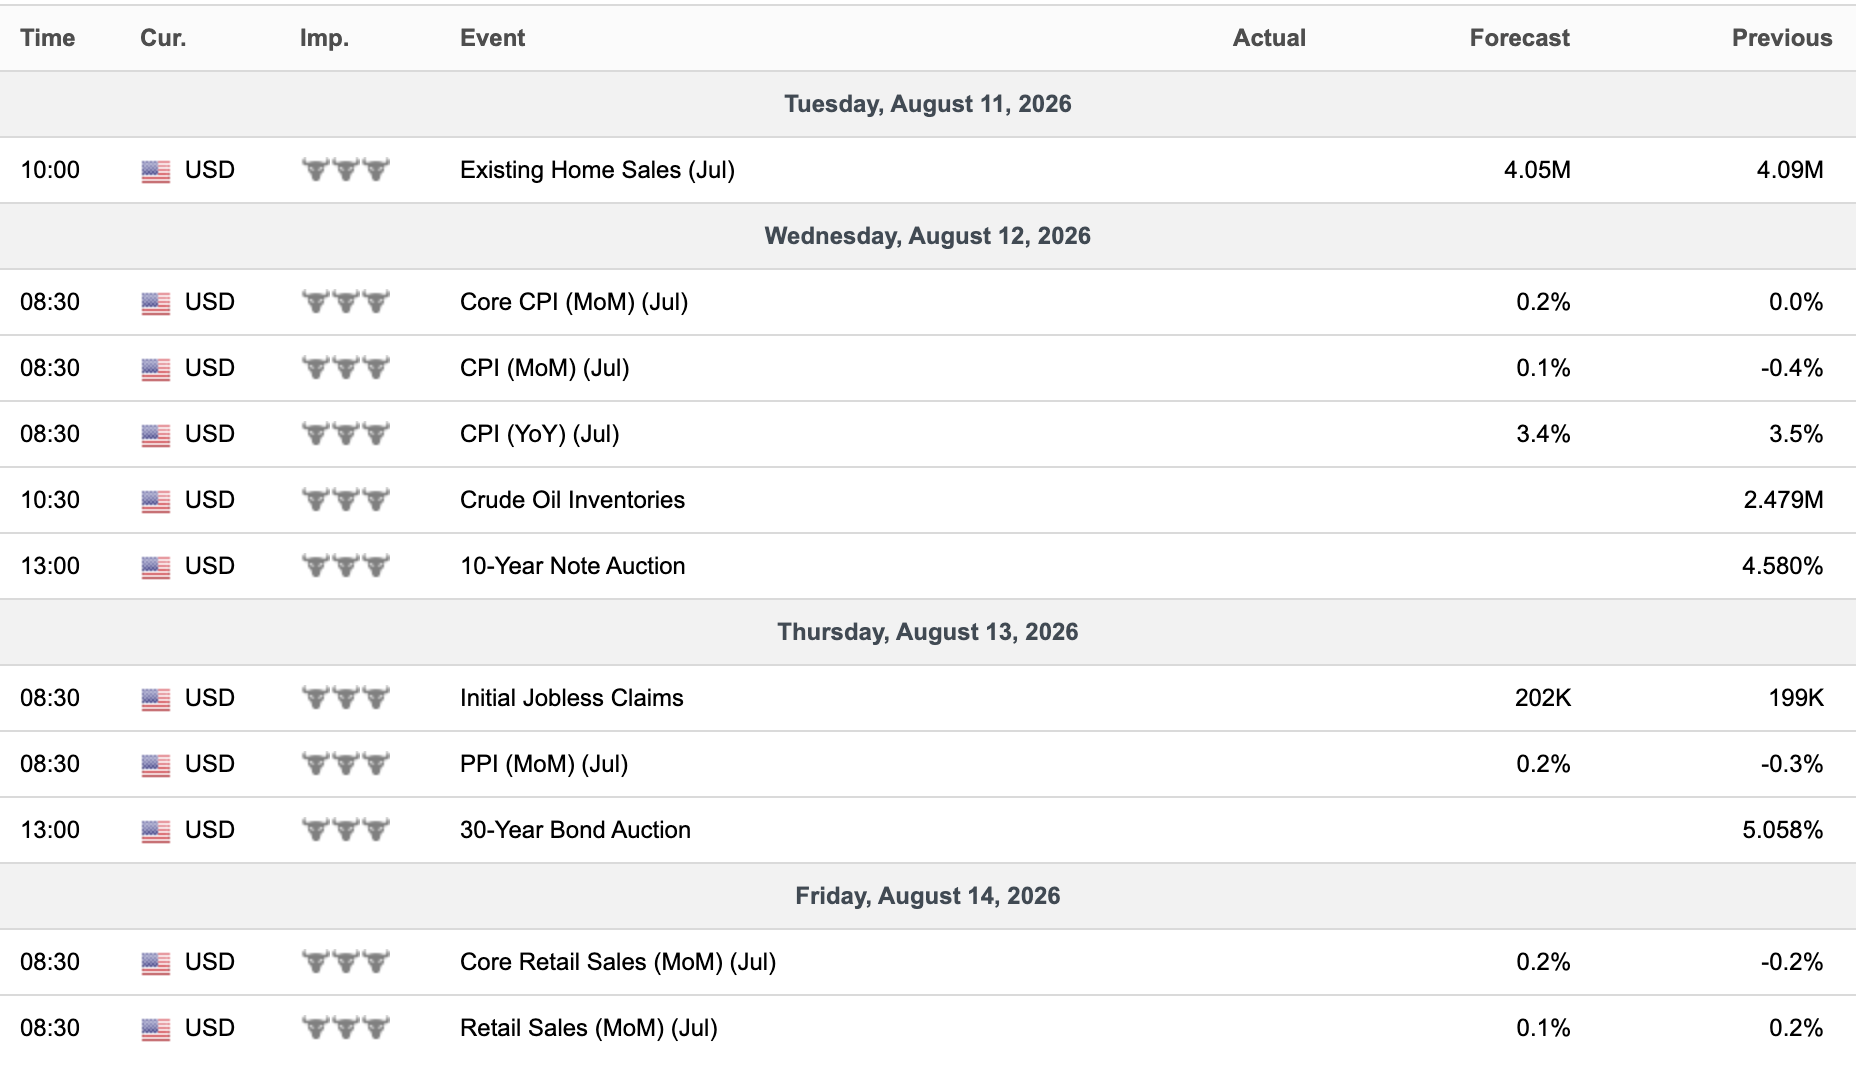This screenshot has width=1856, height=1068.
Task: Click the Wednesday, August 12, 2026 date row
Action: click(x=928, y=236)
